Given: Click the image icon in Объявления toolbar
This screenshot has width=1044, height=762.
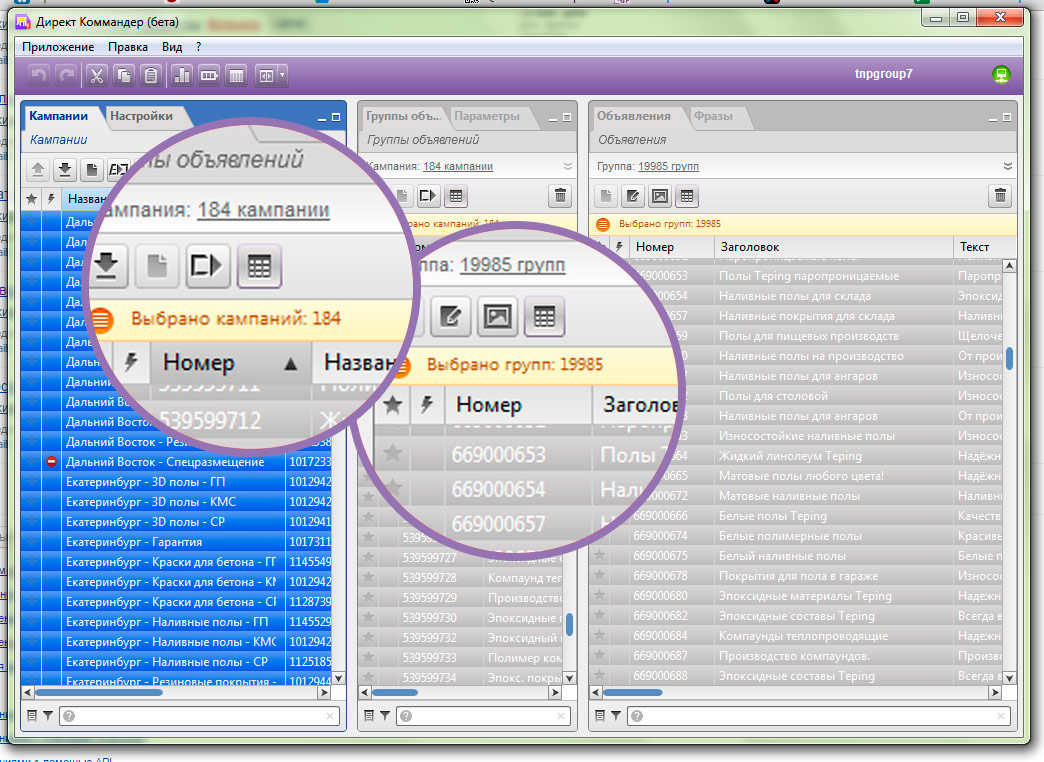Looking at the screenshot, I should (660, 196).
